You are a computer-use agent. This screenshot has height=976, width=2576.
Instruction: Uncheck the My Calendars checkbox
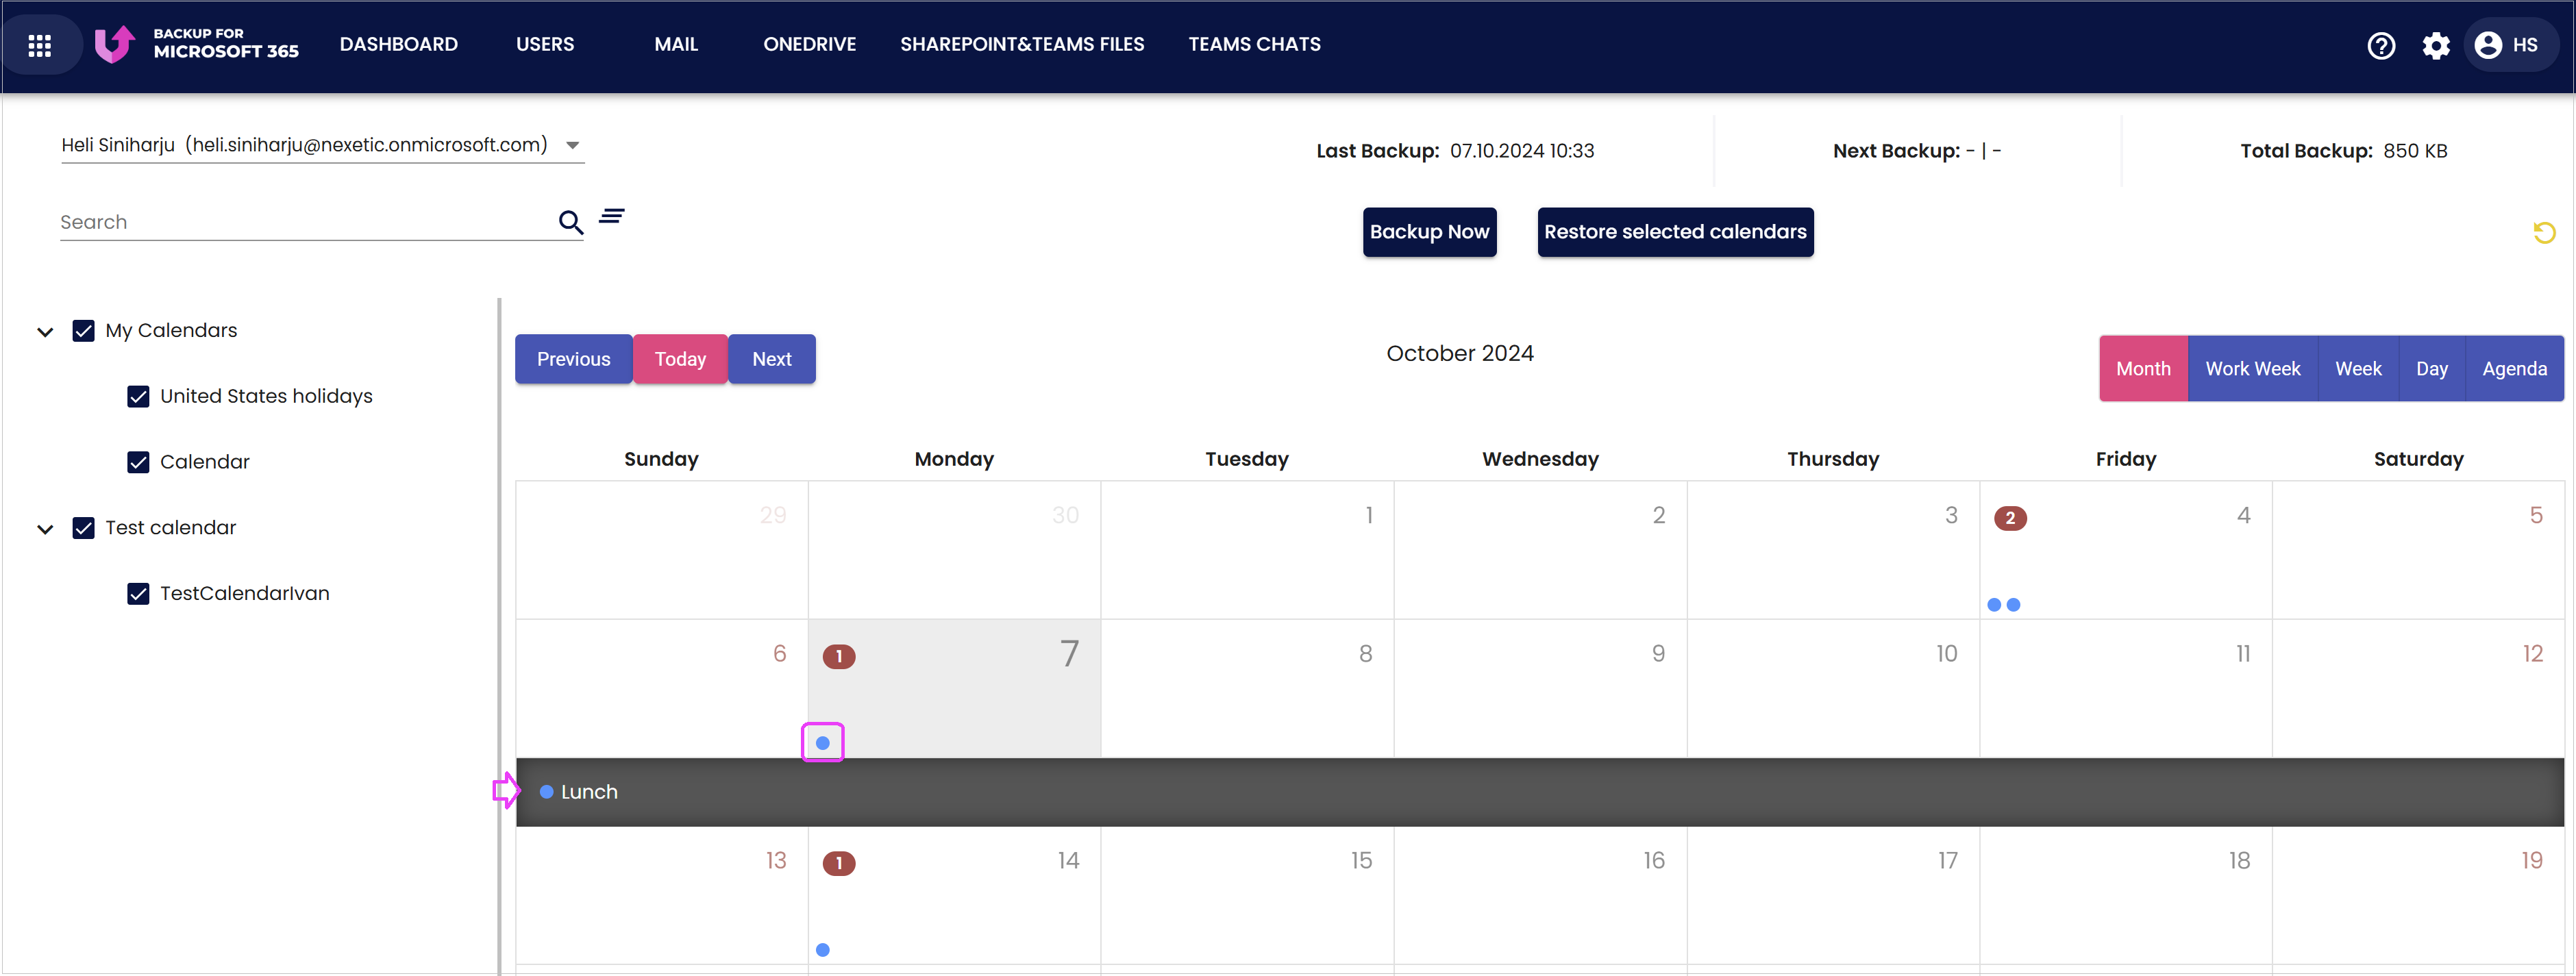[x=84, y=331]
